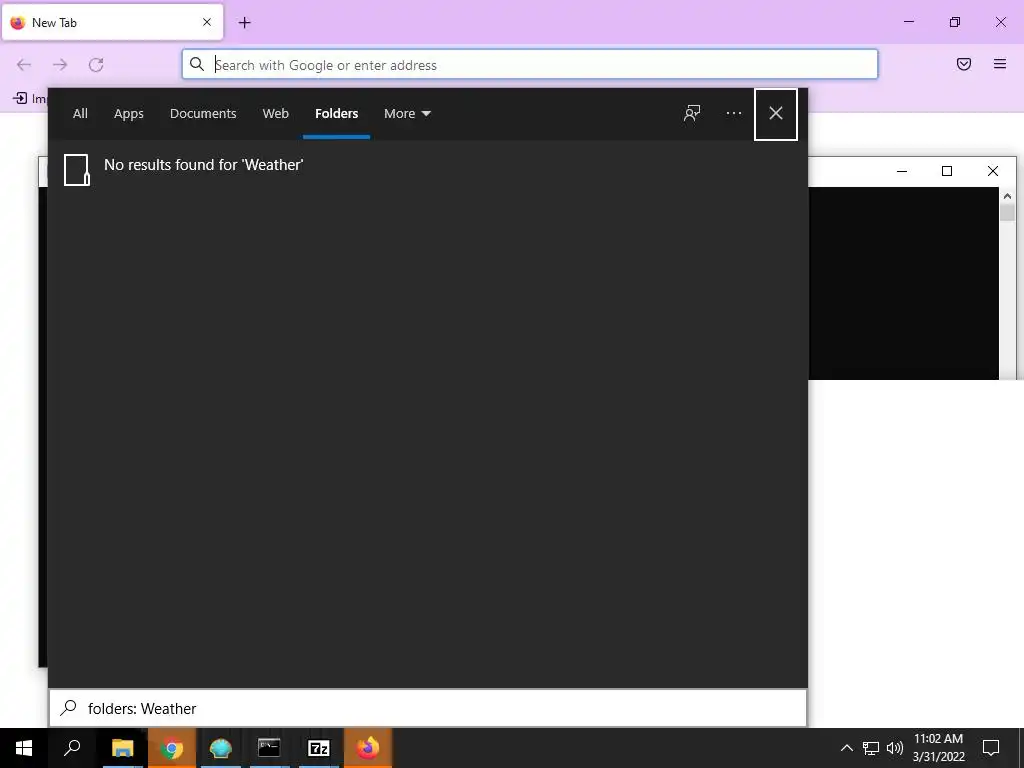Switch to the Web search tab
The image size is (1024, 768).
[276, 114]
